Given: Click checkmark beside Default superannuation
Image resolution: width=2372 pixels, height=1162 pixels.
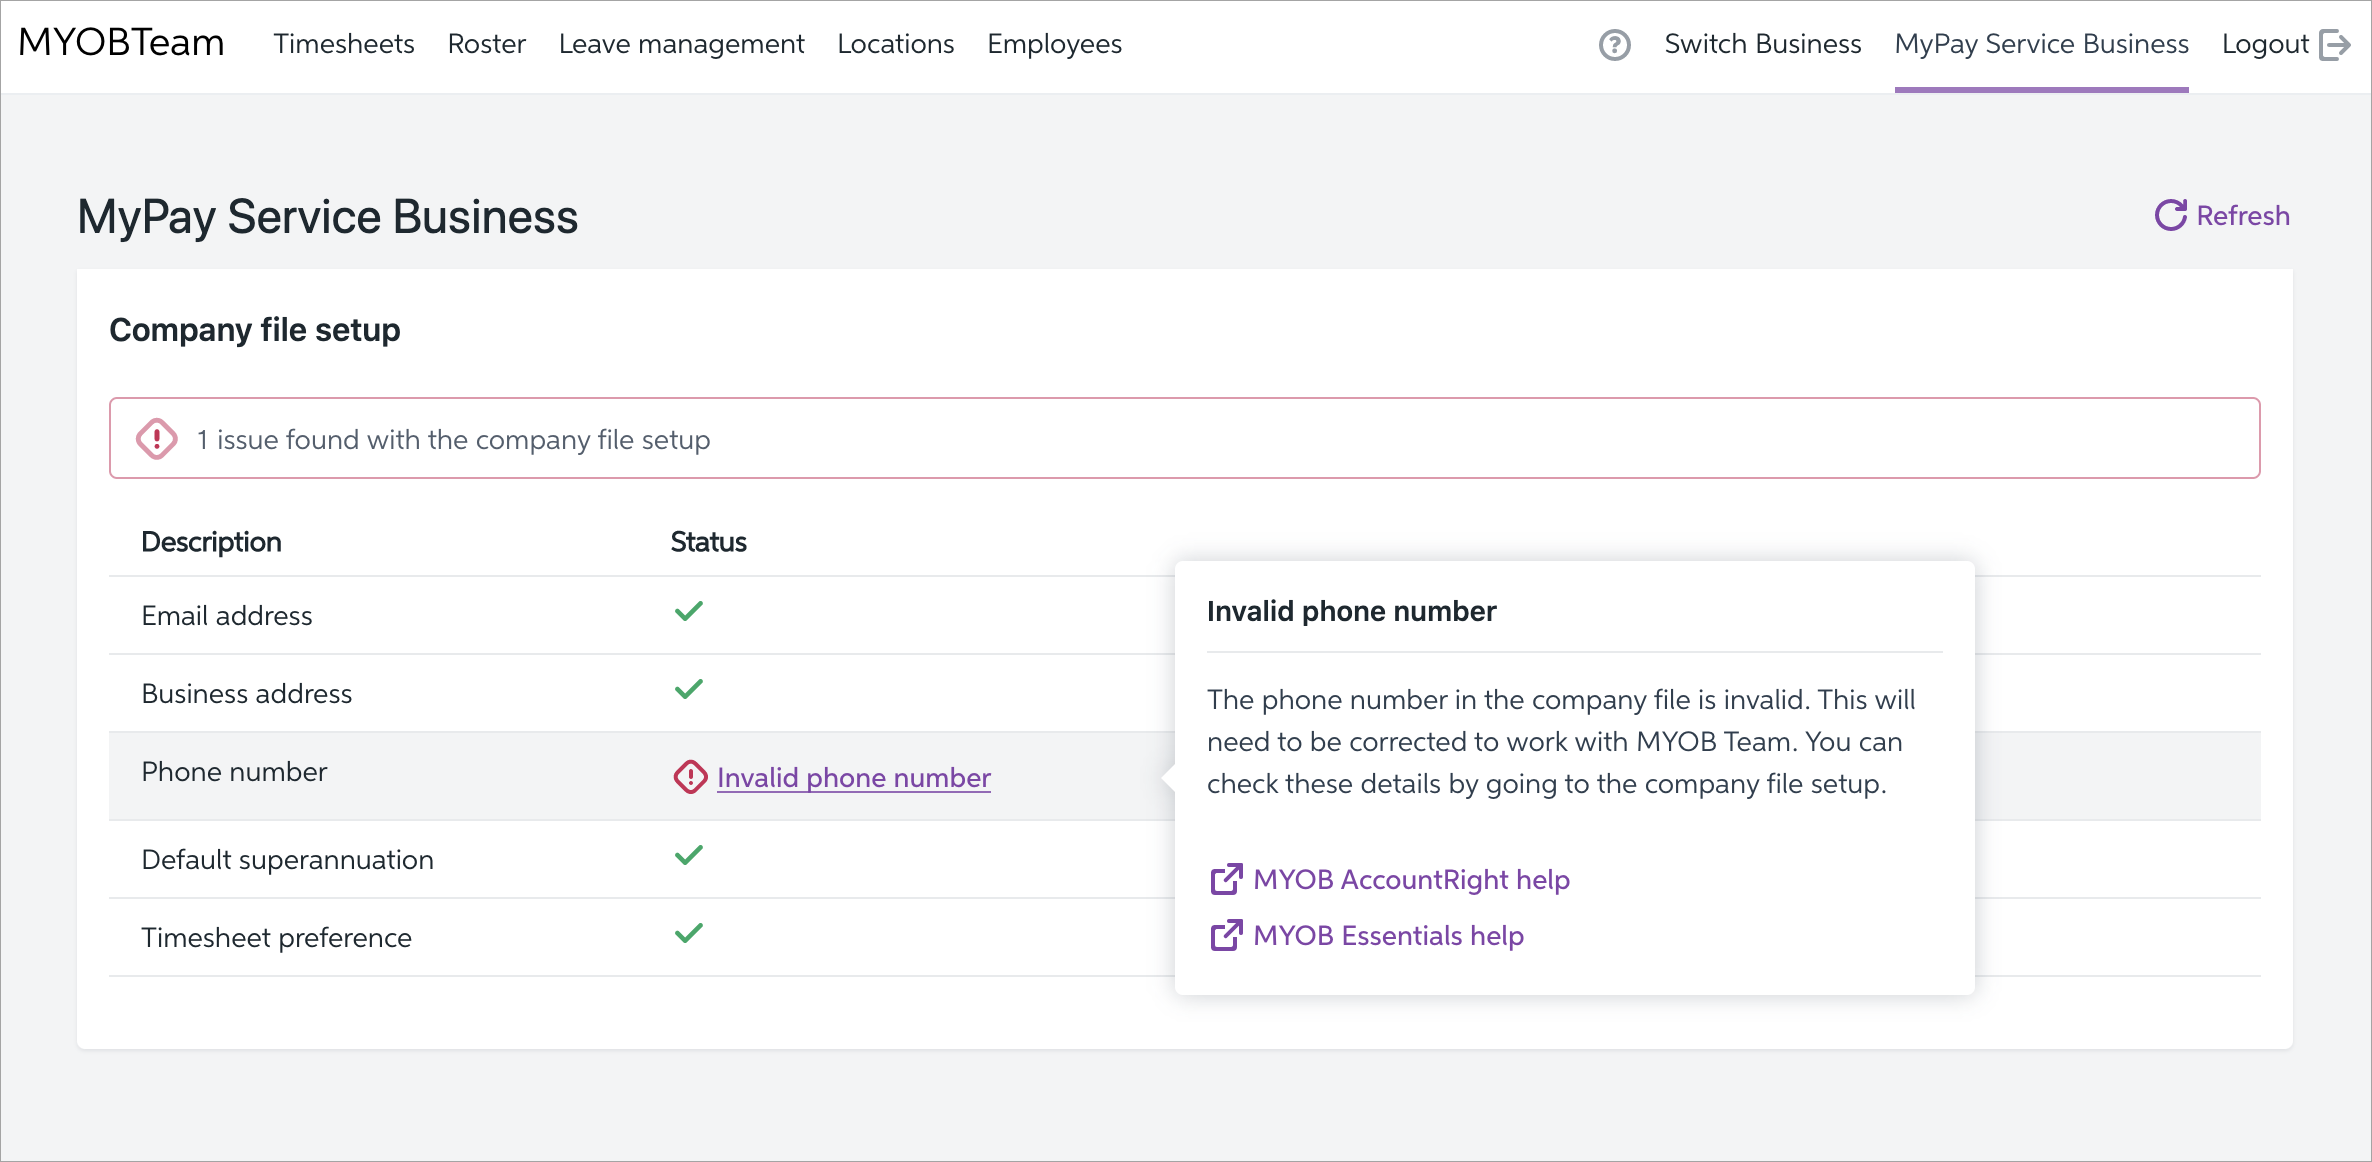Looking at the screenshot, I should coord(689,855).
